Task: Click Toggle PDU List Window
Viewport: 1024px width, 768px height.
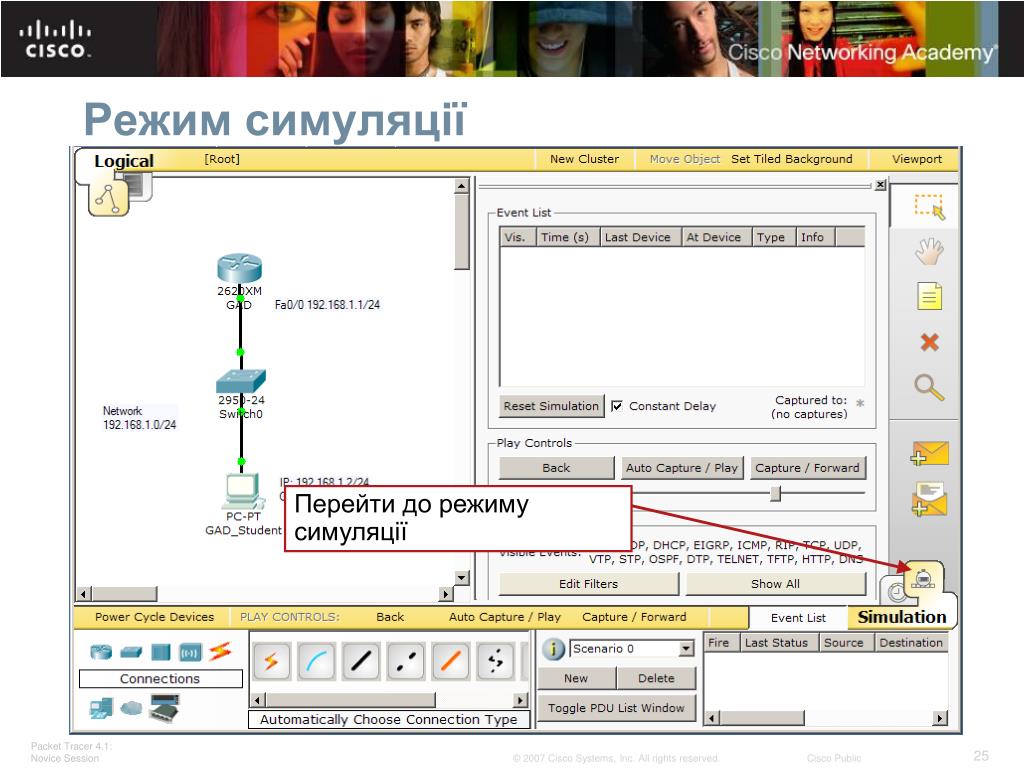Action: [x=616, y=708]
